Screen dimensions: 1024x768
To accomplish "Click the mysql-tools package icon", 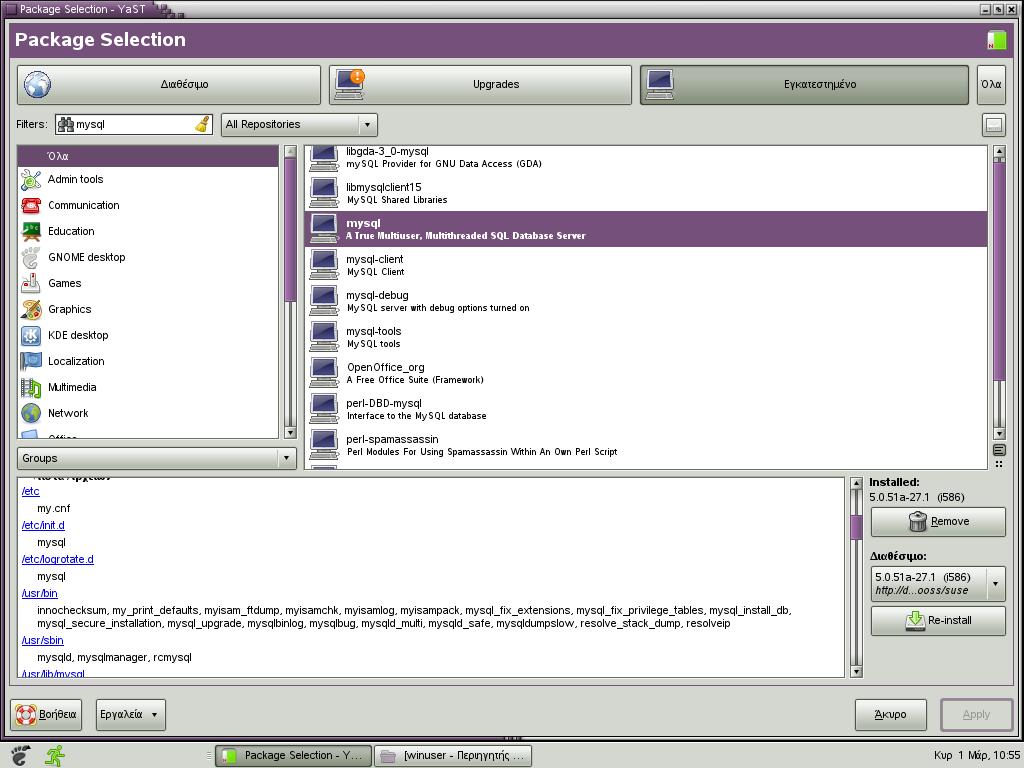I will coord(324,336).
